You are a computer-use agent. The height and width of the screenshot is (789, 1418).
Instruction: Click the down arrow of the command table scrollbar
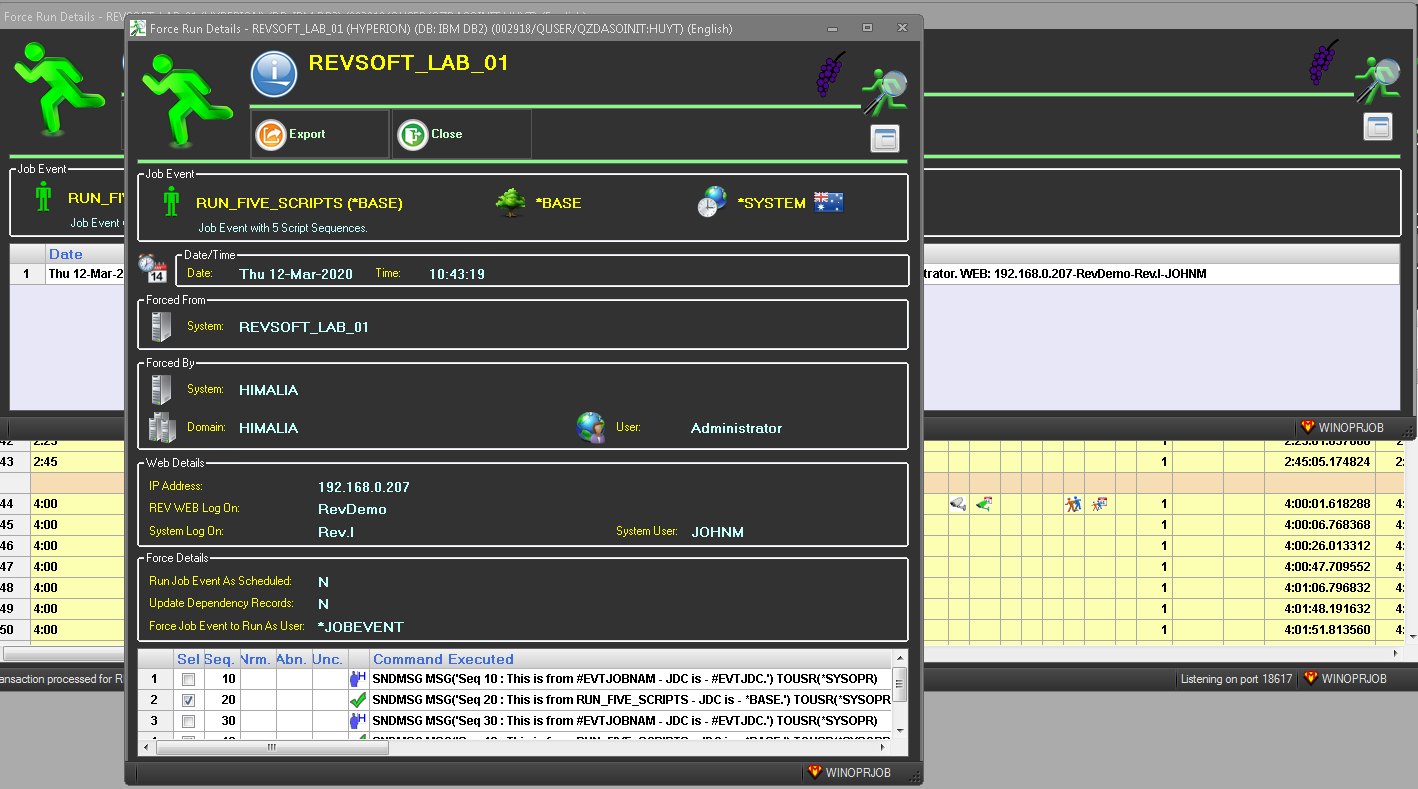pos(900,730)
